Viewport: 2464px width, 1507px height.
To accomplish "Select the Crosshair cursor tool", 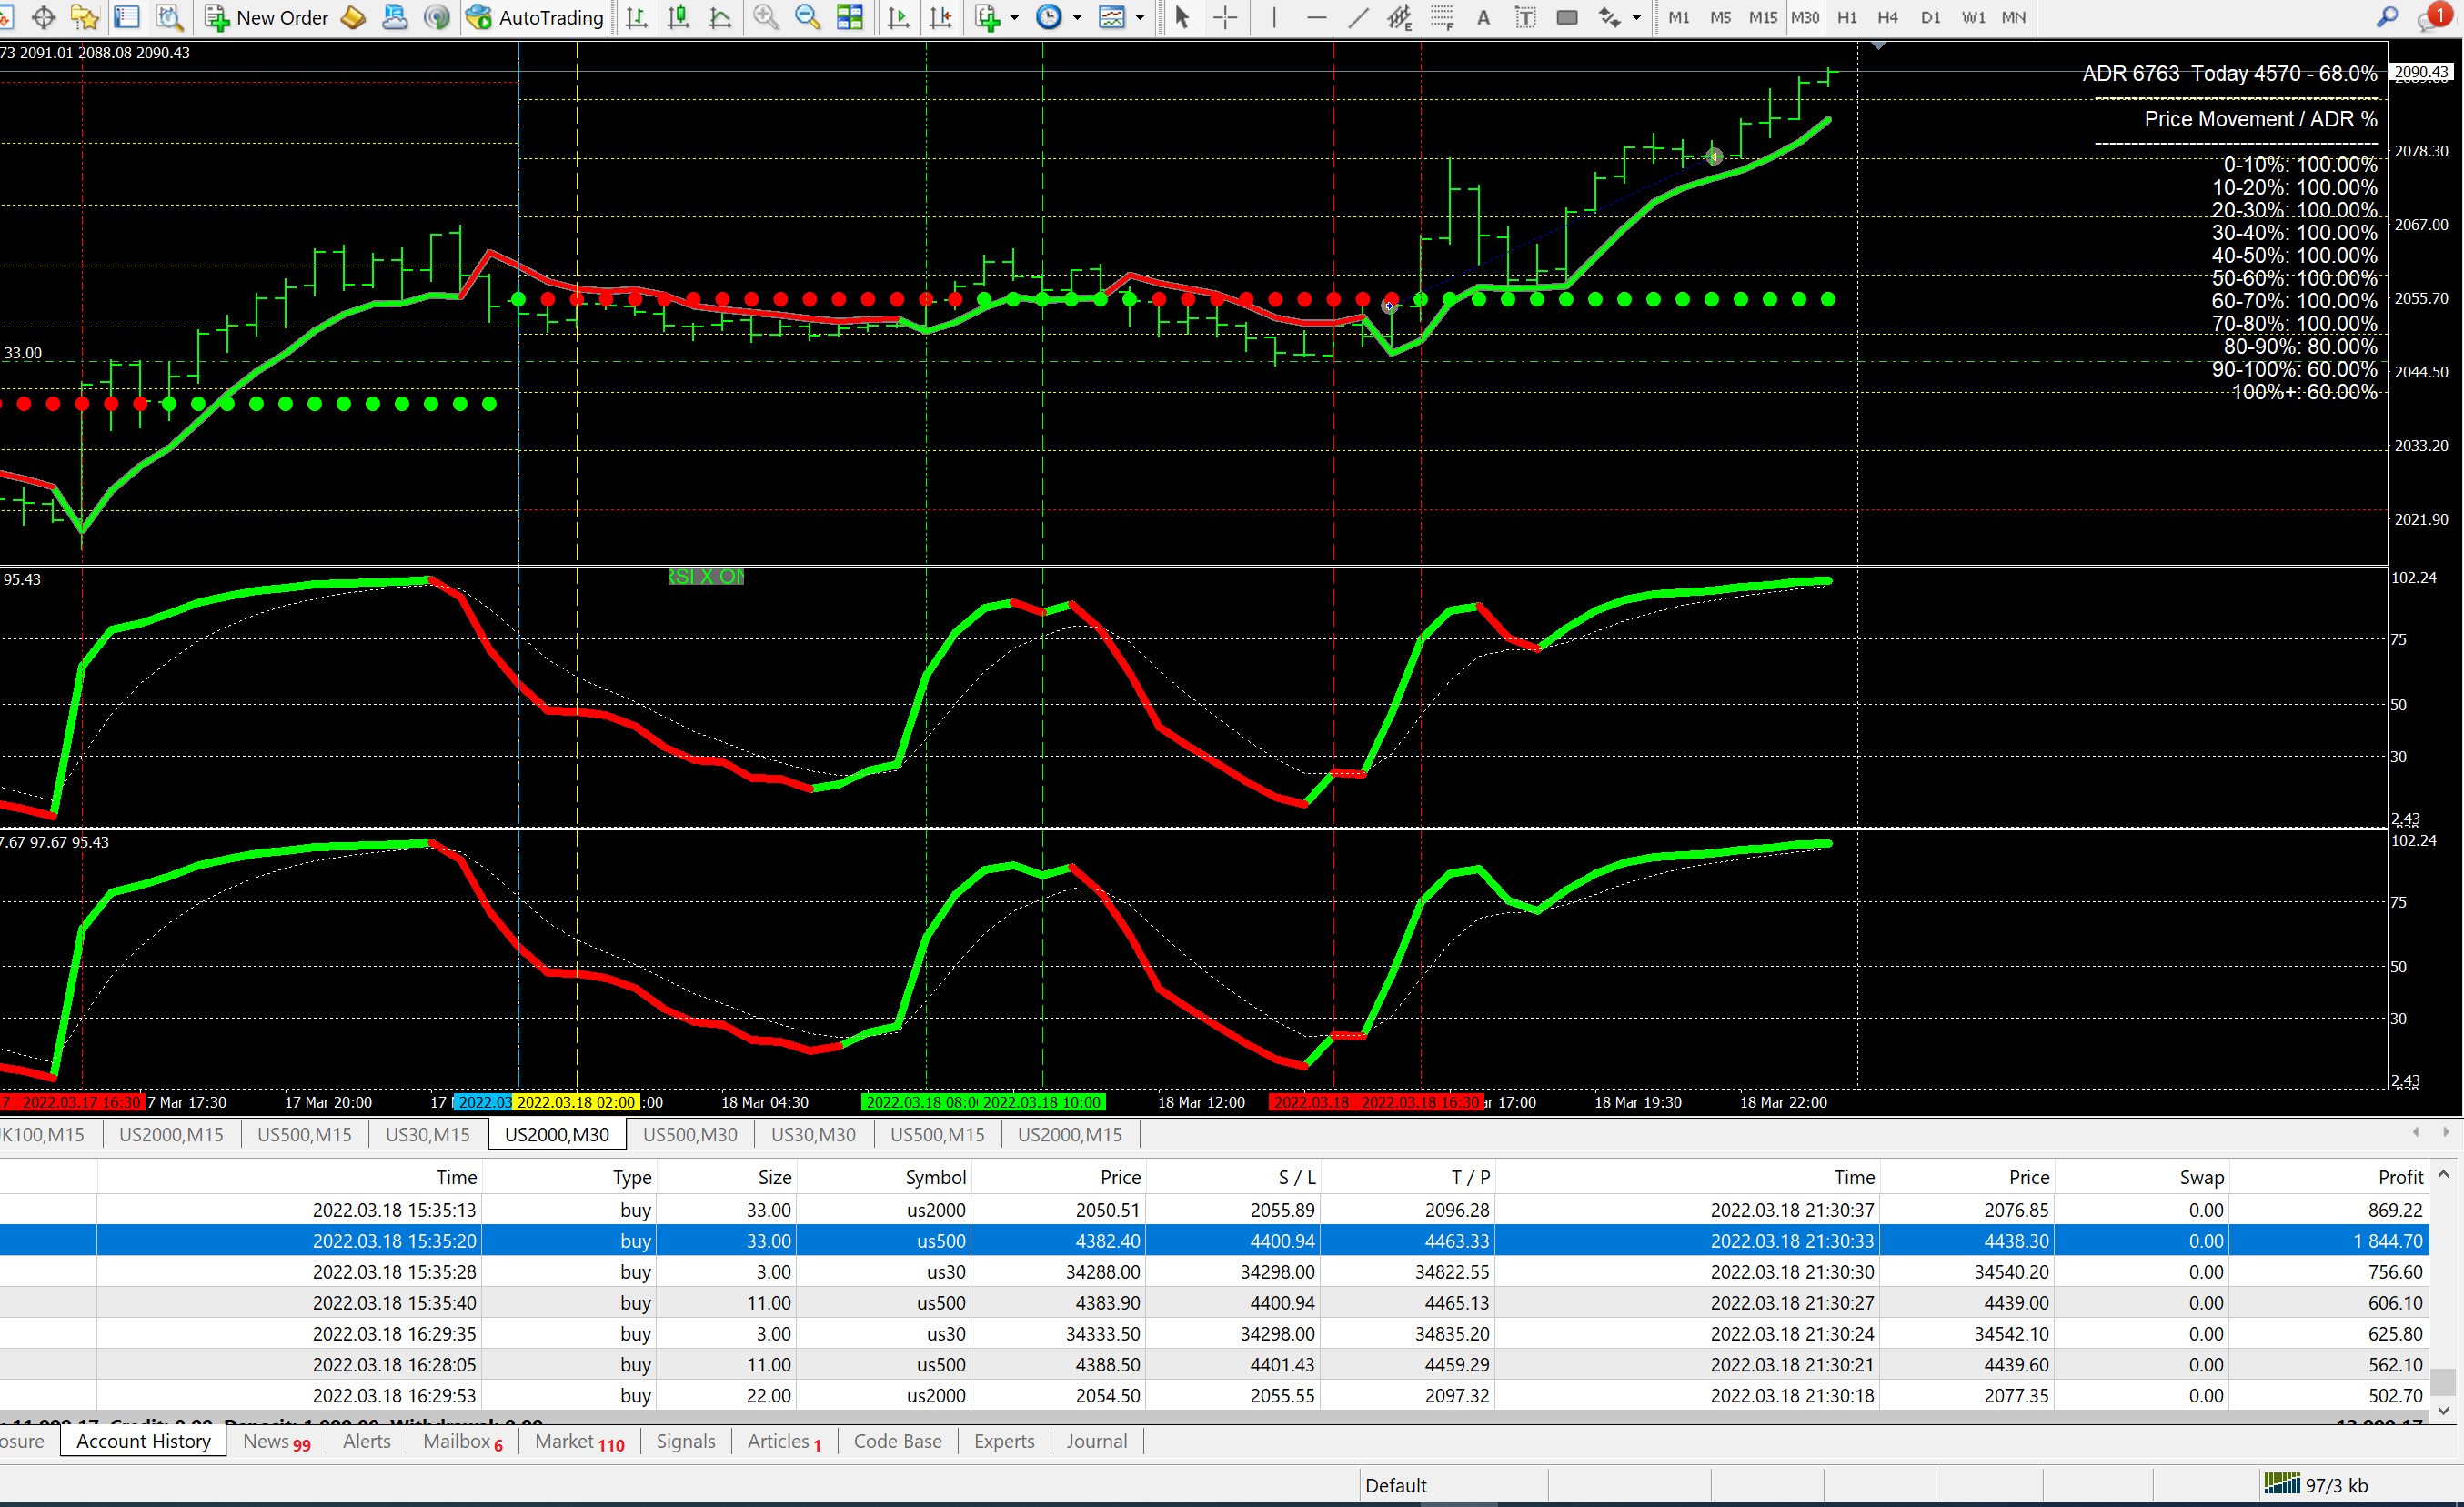I will pos(1225,17).
